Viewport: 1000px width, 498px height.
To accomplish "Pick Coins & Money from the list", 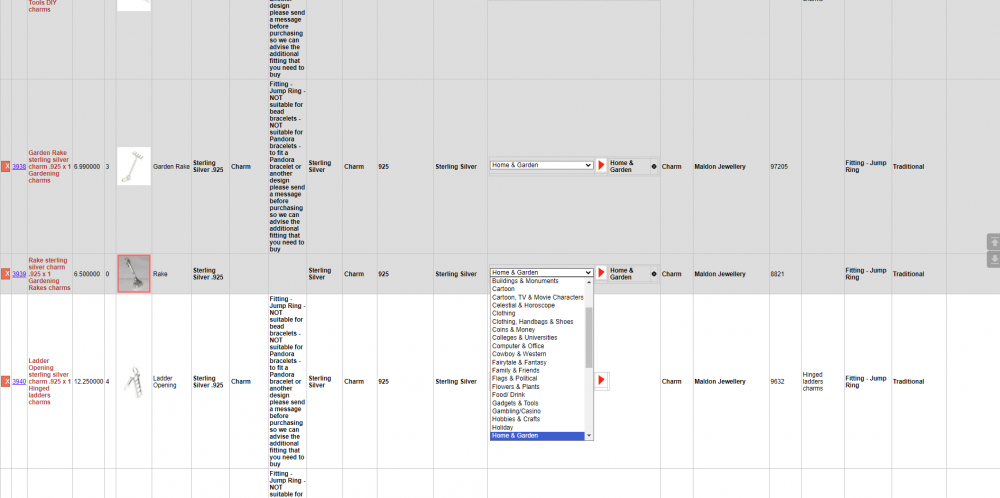I will pyautogui.click(x=538, y=330).
